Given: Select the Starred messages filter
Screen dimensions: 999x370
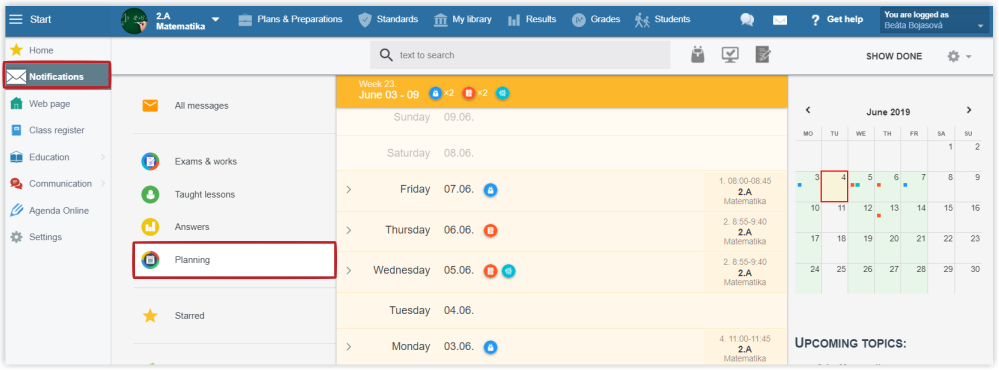Looking at the screenshot, I should (189, 316).
